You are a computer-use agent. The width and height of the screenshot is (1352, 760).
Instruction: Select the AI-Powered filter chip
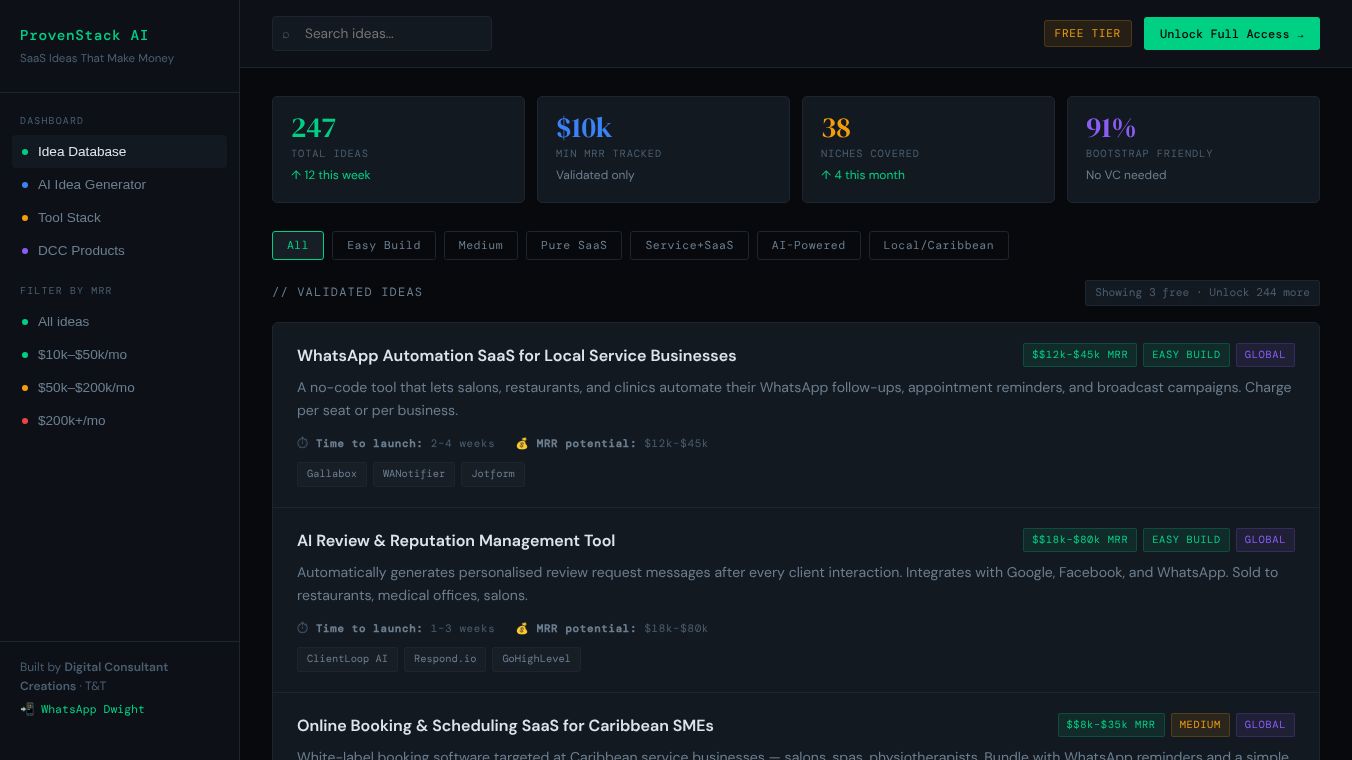click(809, 245)
